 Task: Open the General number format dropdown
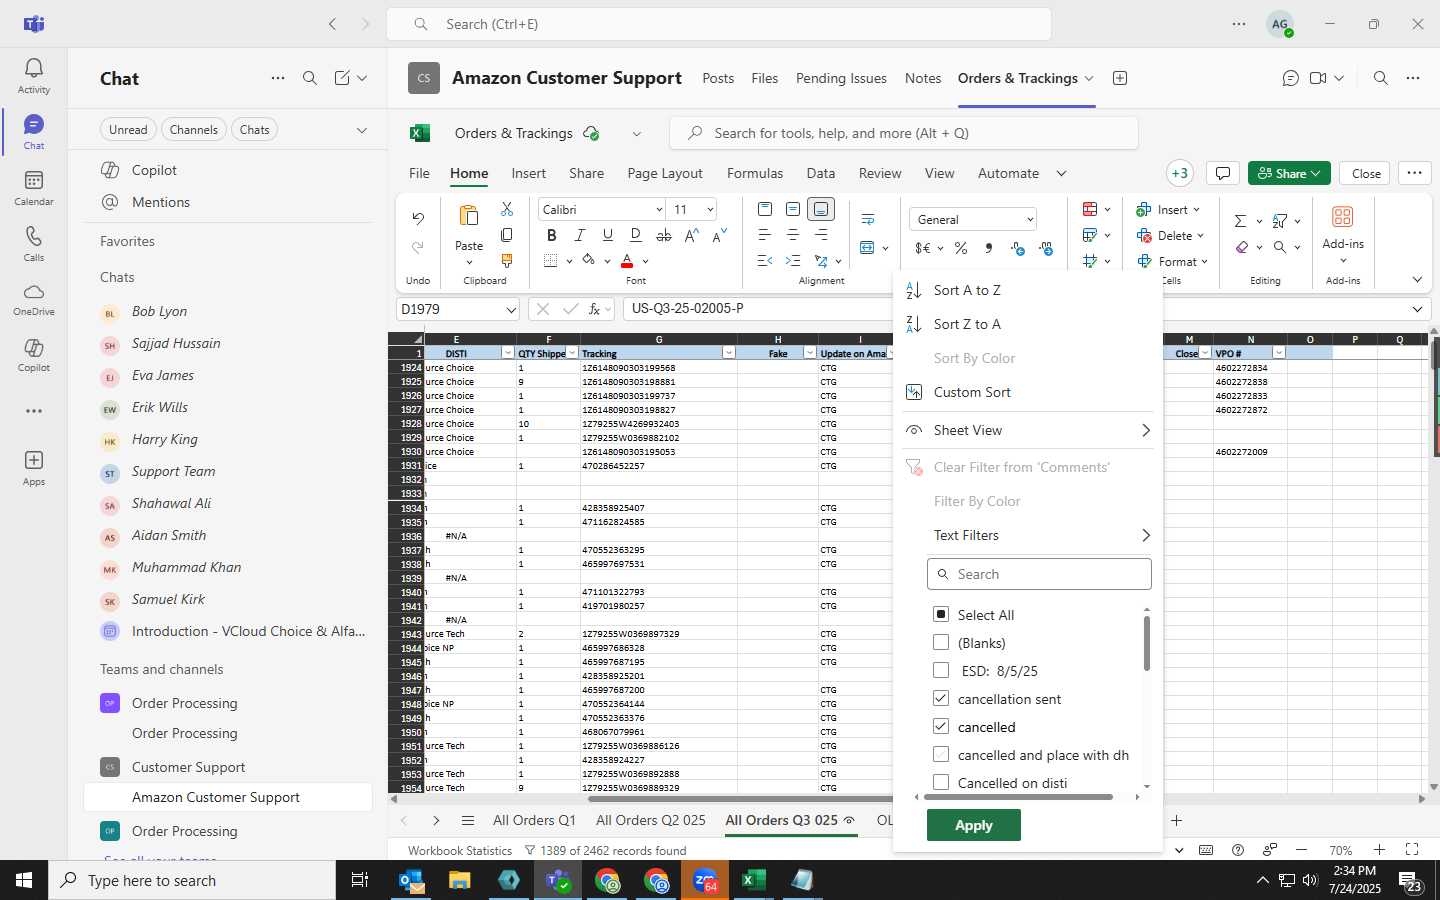tap(1029, 219)
